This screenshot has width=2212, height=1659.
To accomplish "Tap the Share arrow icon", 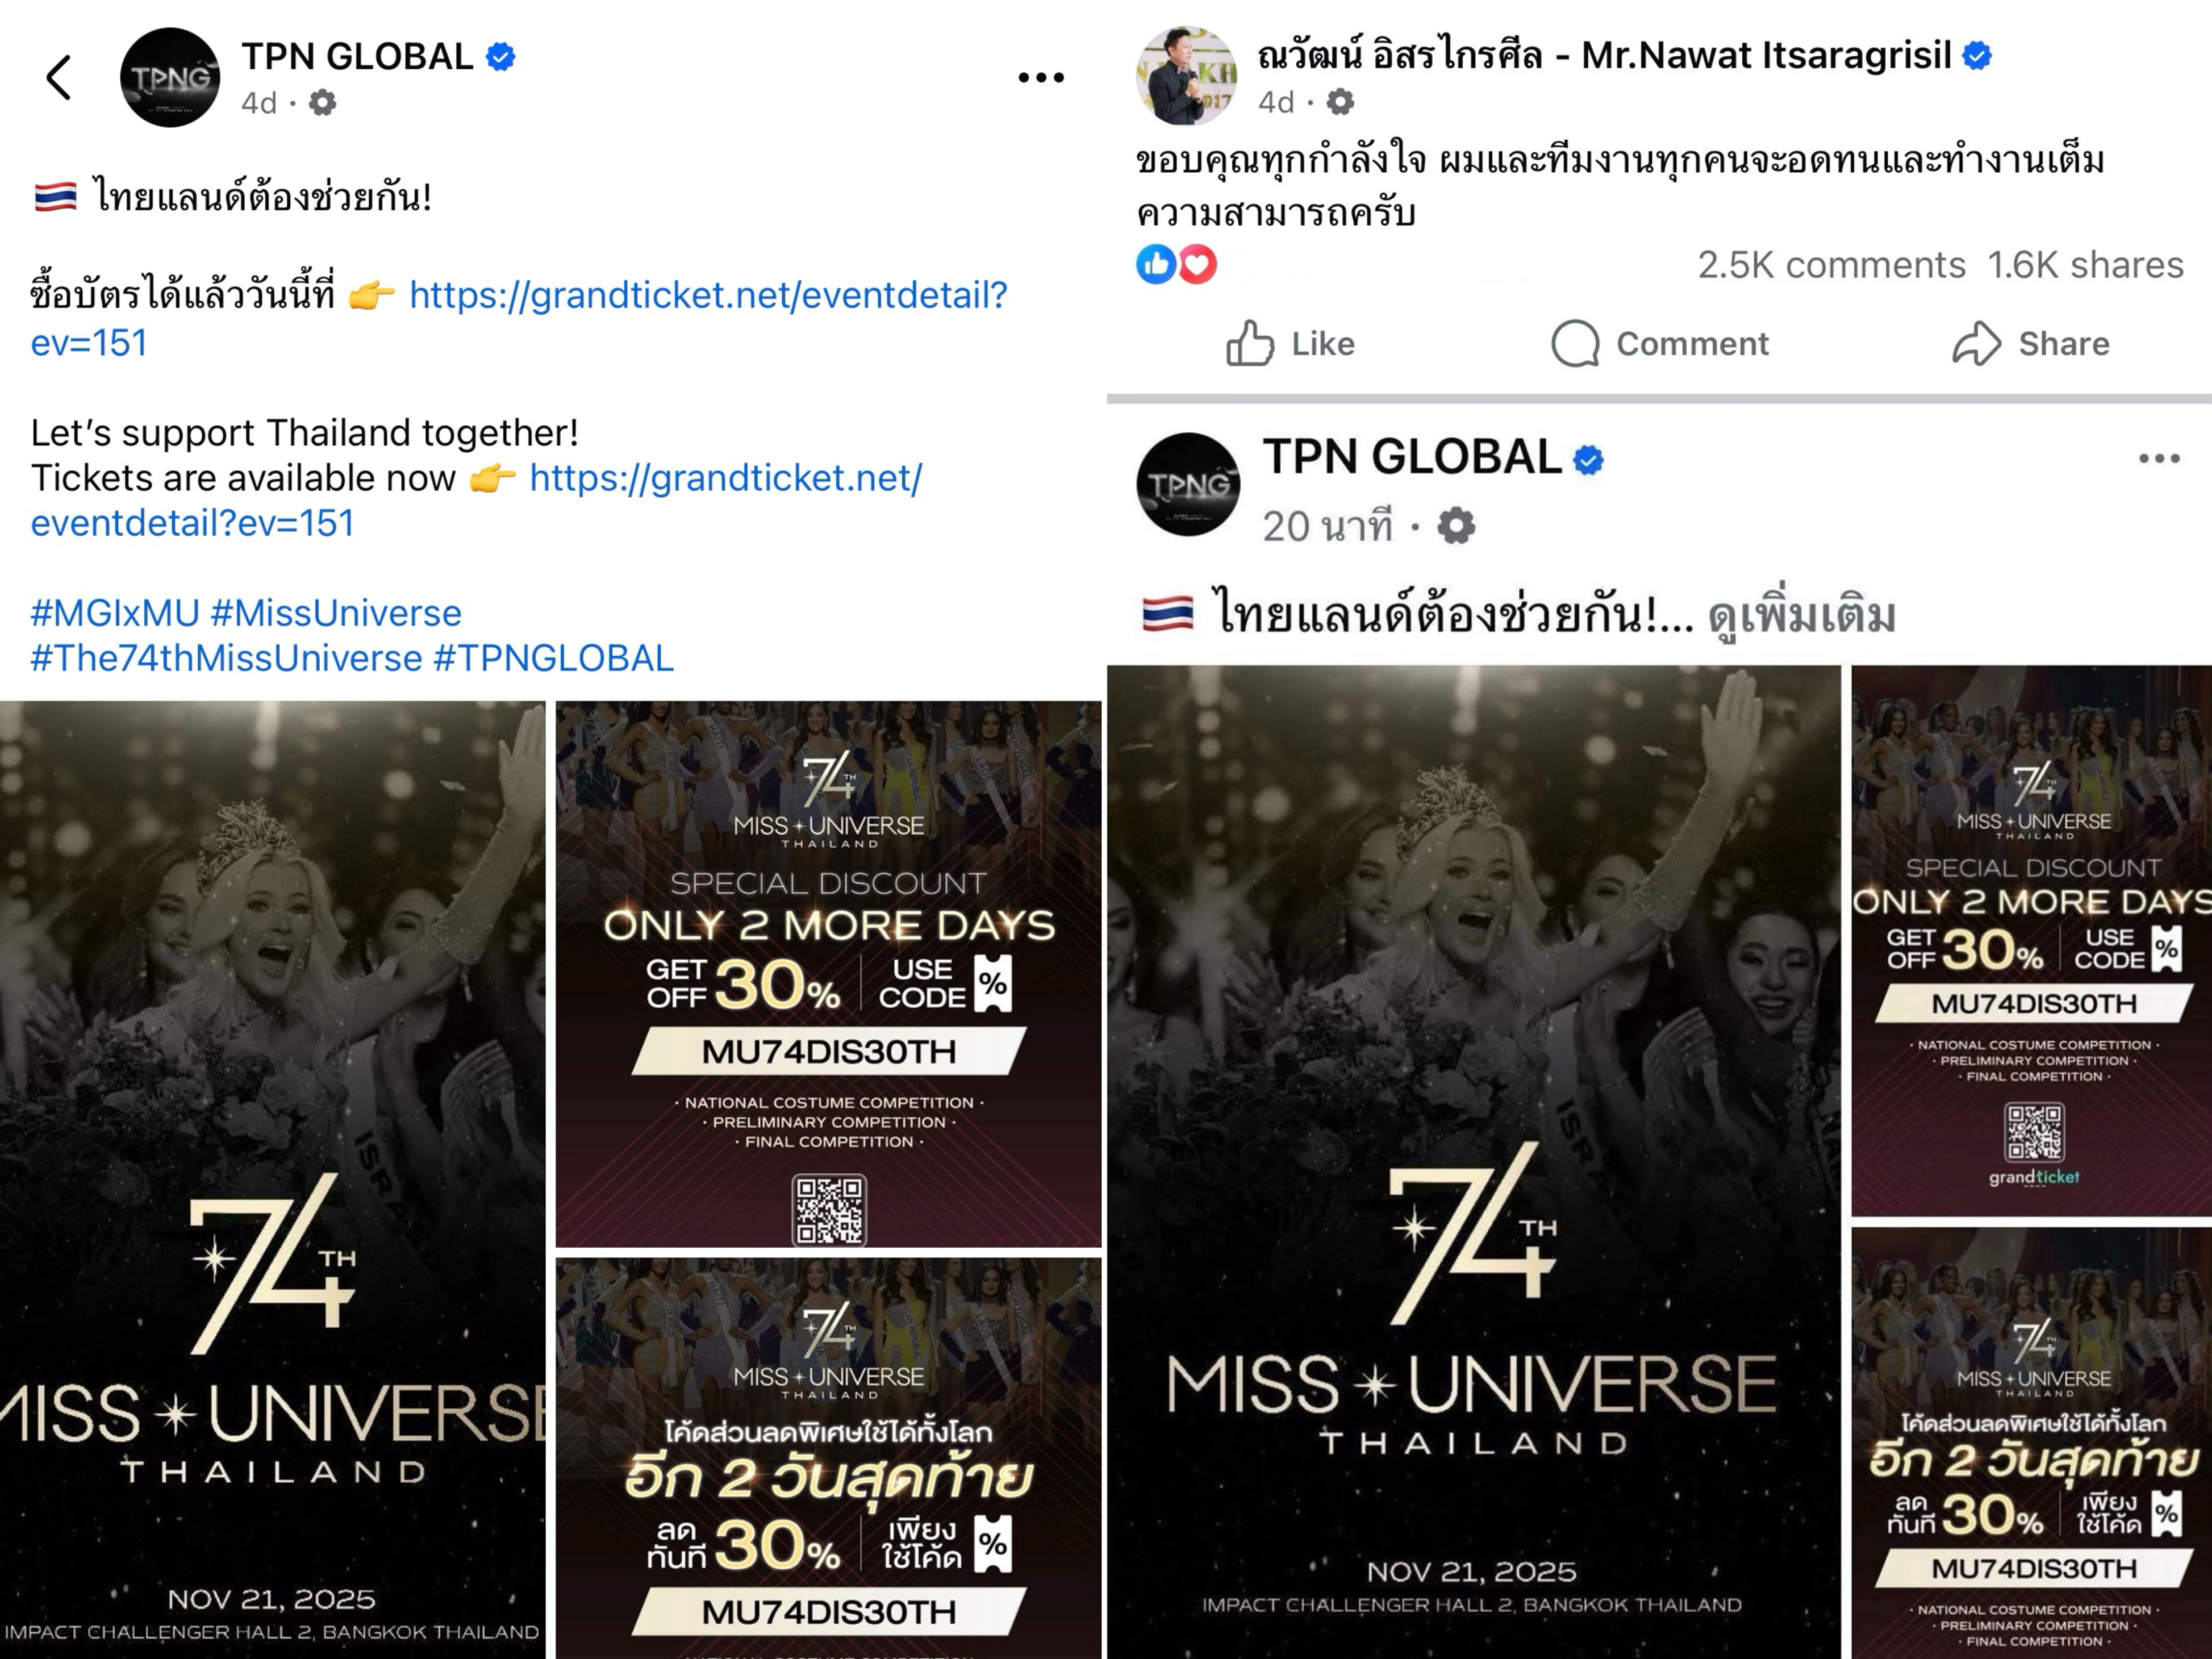I will tap(1977, 343).
